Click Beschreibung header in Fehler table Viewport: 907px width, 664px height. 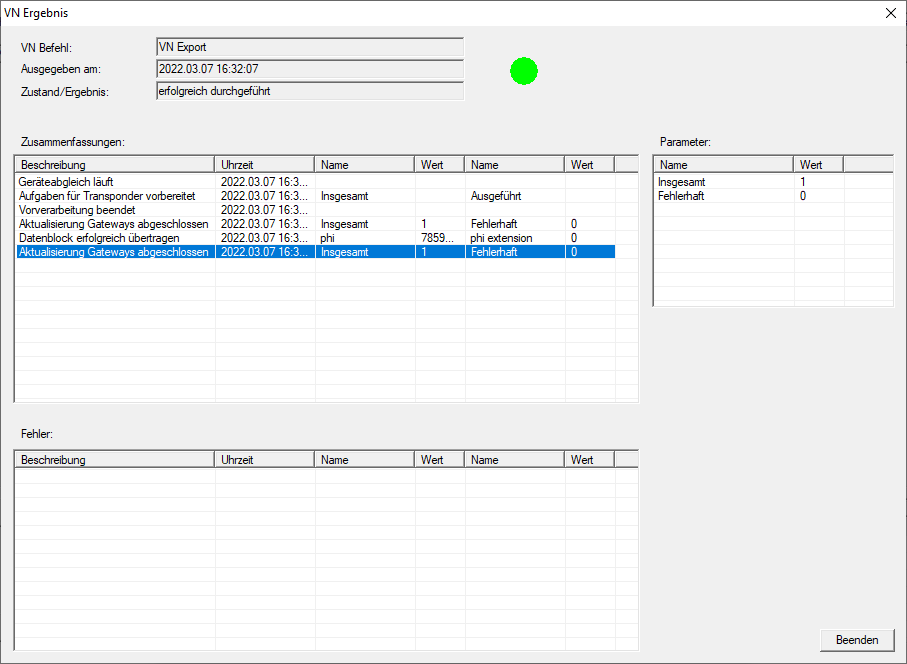tap(115, 460)
